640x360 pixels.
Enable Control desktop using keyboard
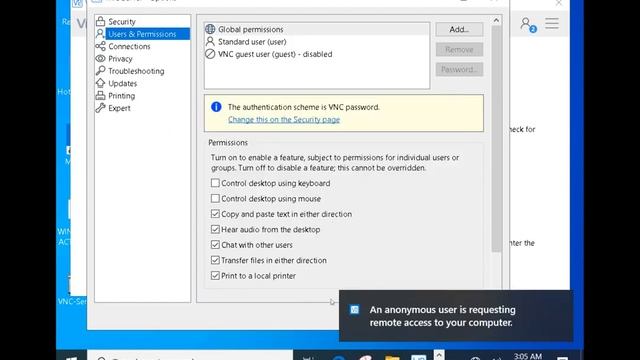(x=215, y=183)
